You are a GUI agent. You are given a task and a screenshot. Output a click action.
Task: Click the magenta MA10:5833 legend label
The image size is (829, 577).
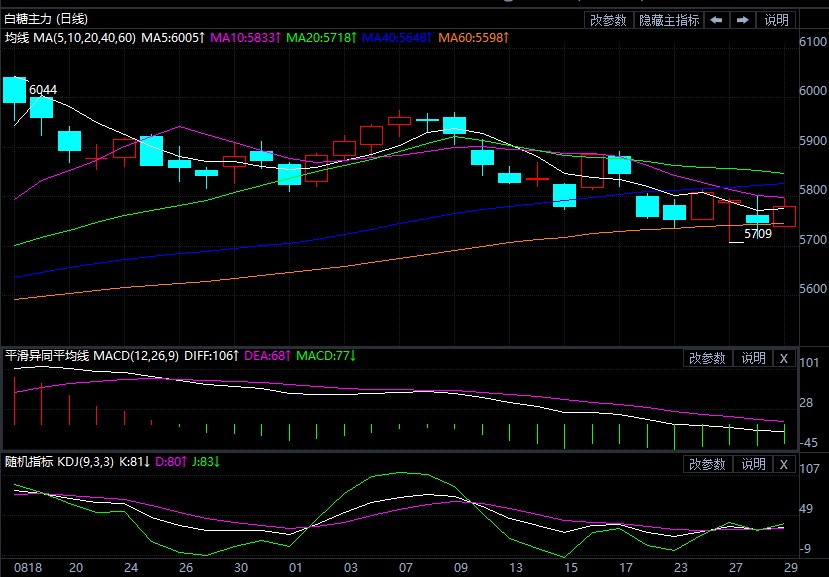point(247,38)
